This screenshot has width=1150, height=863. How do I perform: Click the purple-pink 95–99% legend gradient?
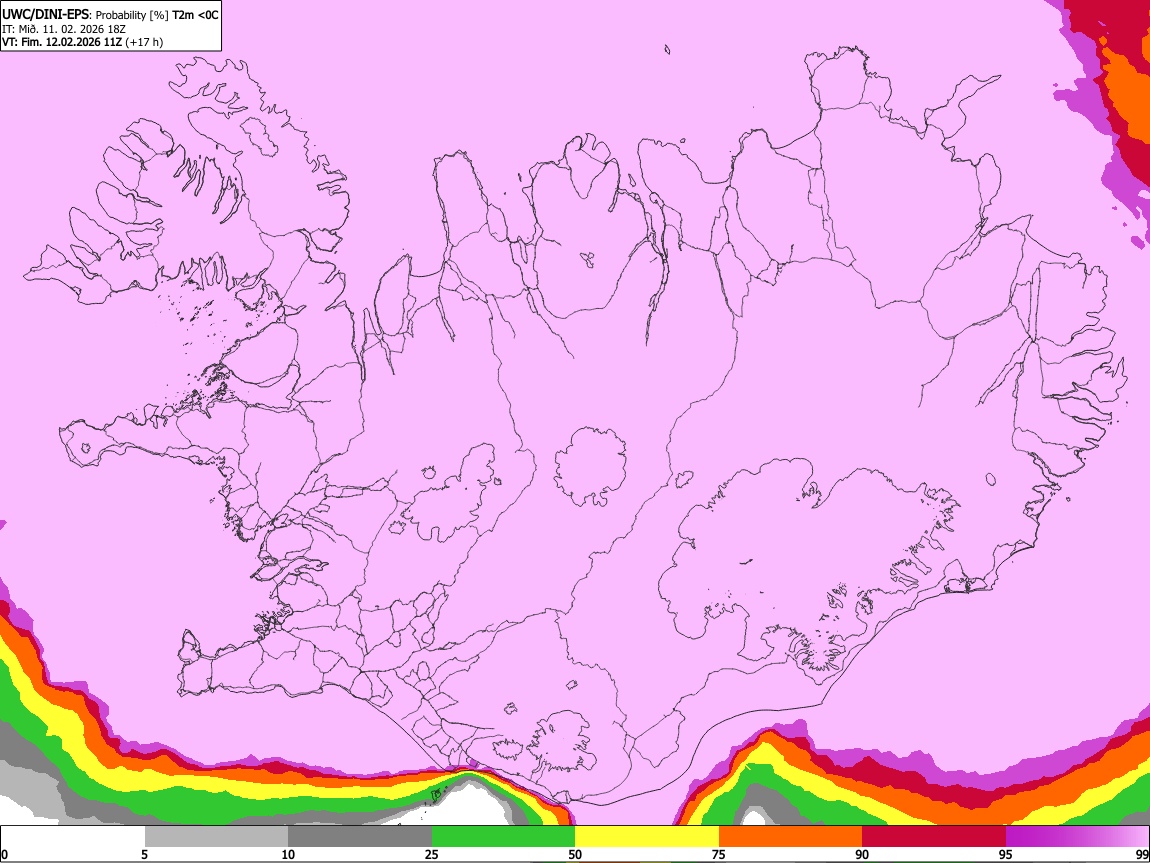(x=1077, y=837)
